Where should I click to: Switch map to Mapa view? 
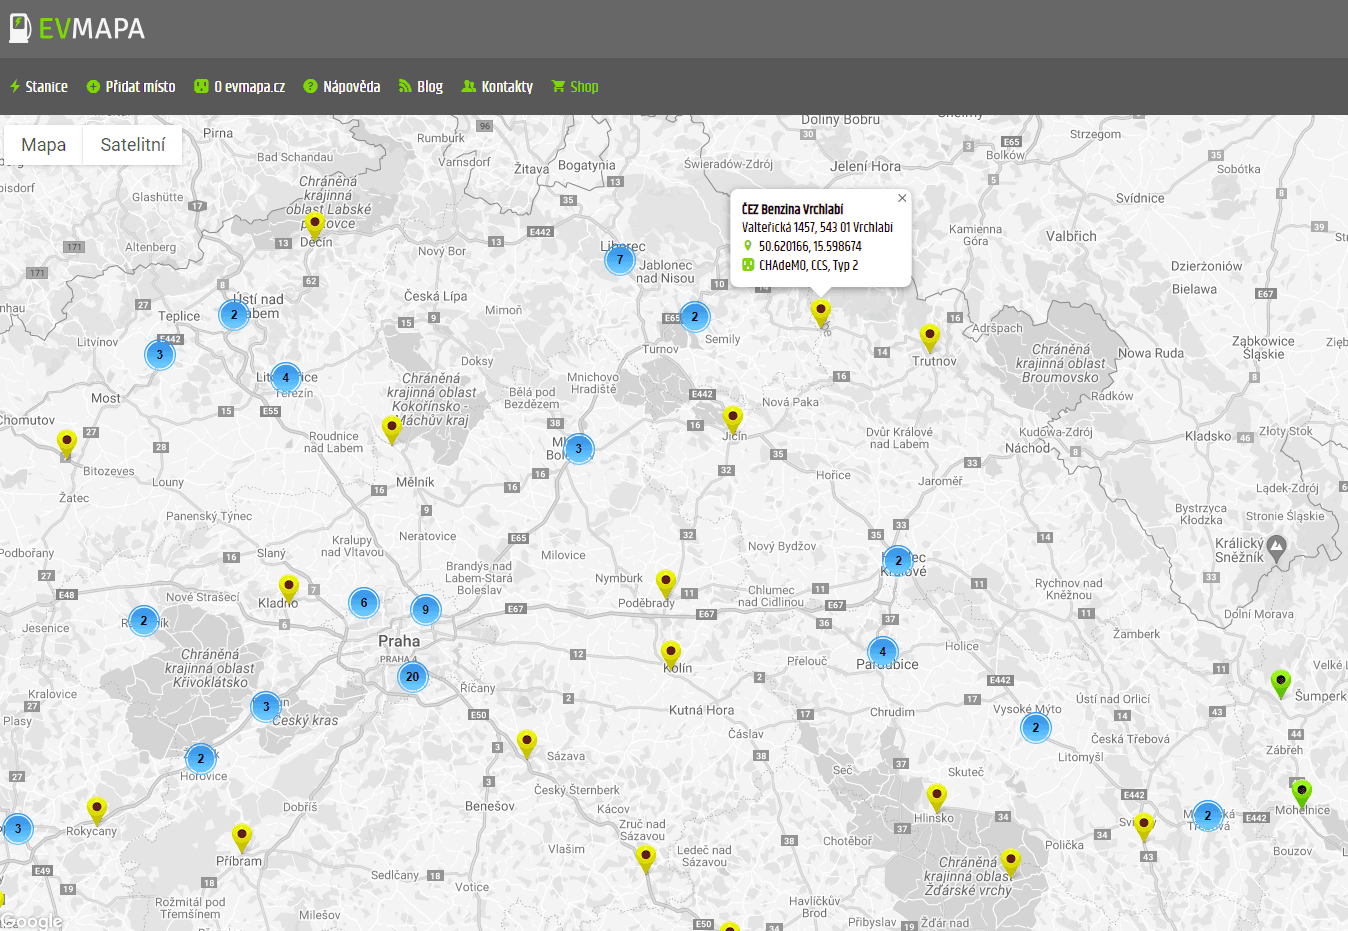(44, 145)
